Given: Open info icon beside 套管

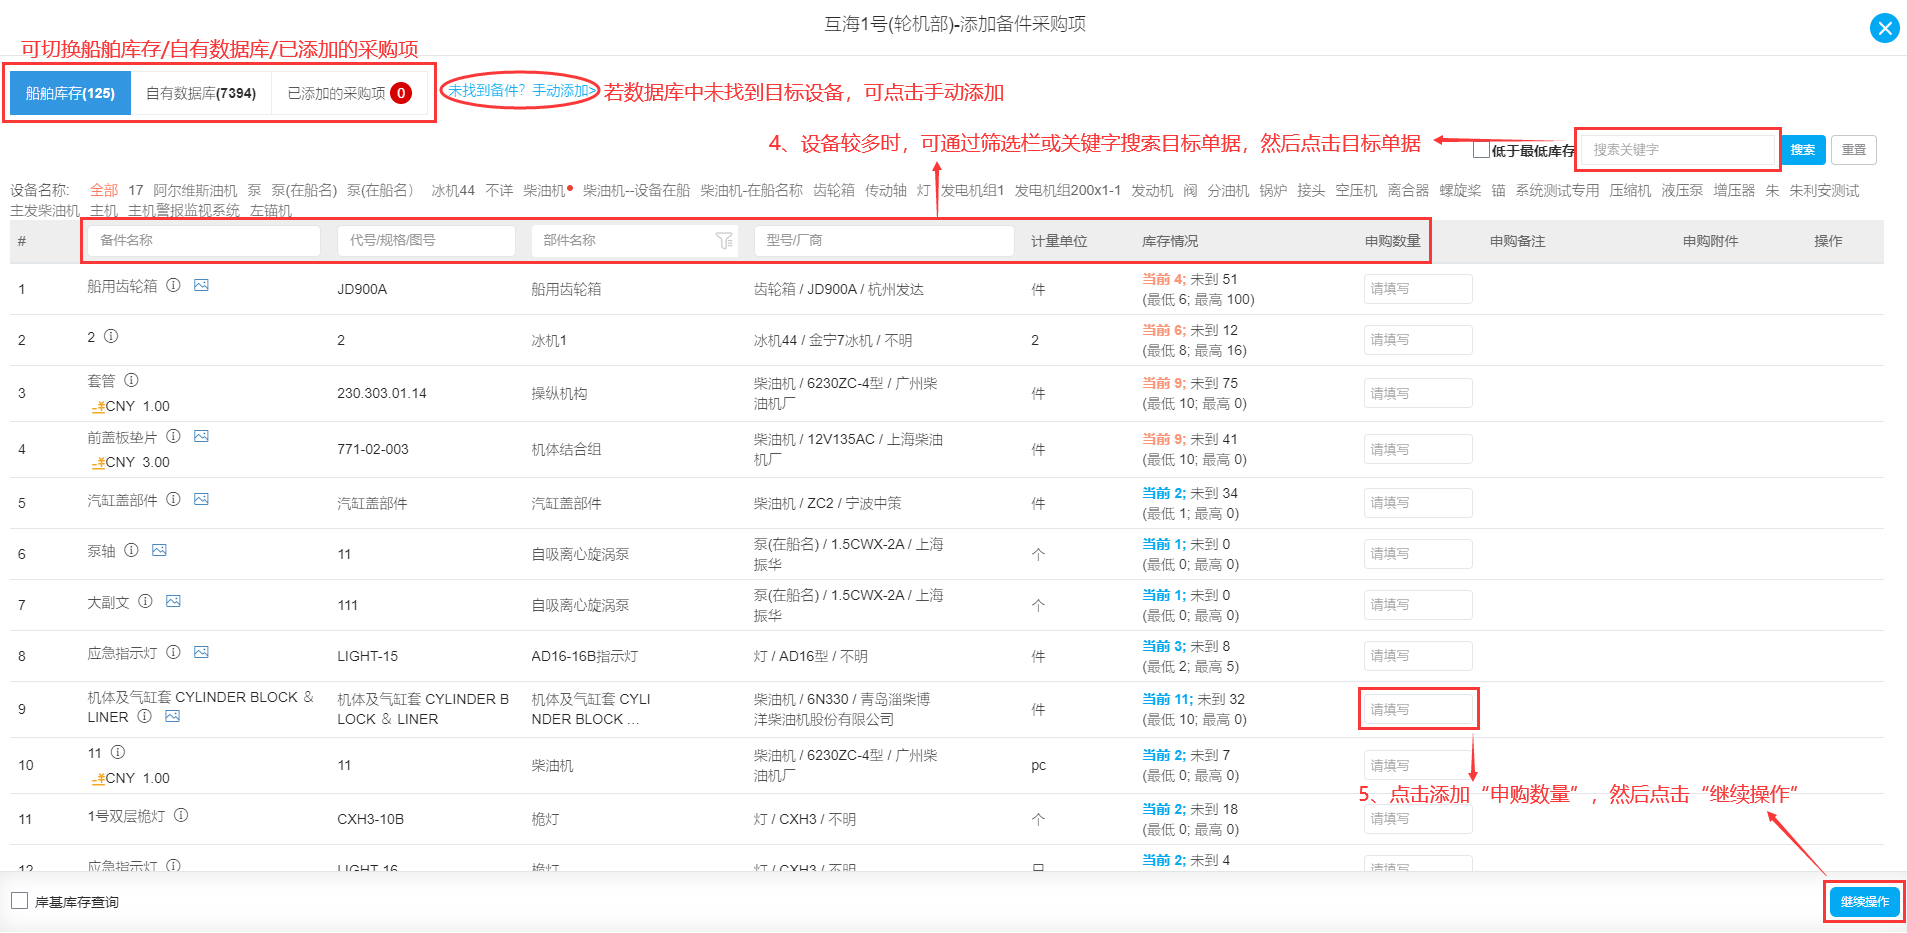Looking at the screenshot, I should (x=131, y=380).
